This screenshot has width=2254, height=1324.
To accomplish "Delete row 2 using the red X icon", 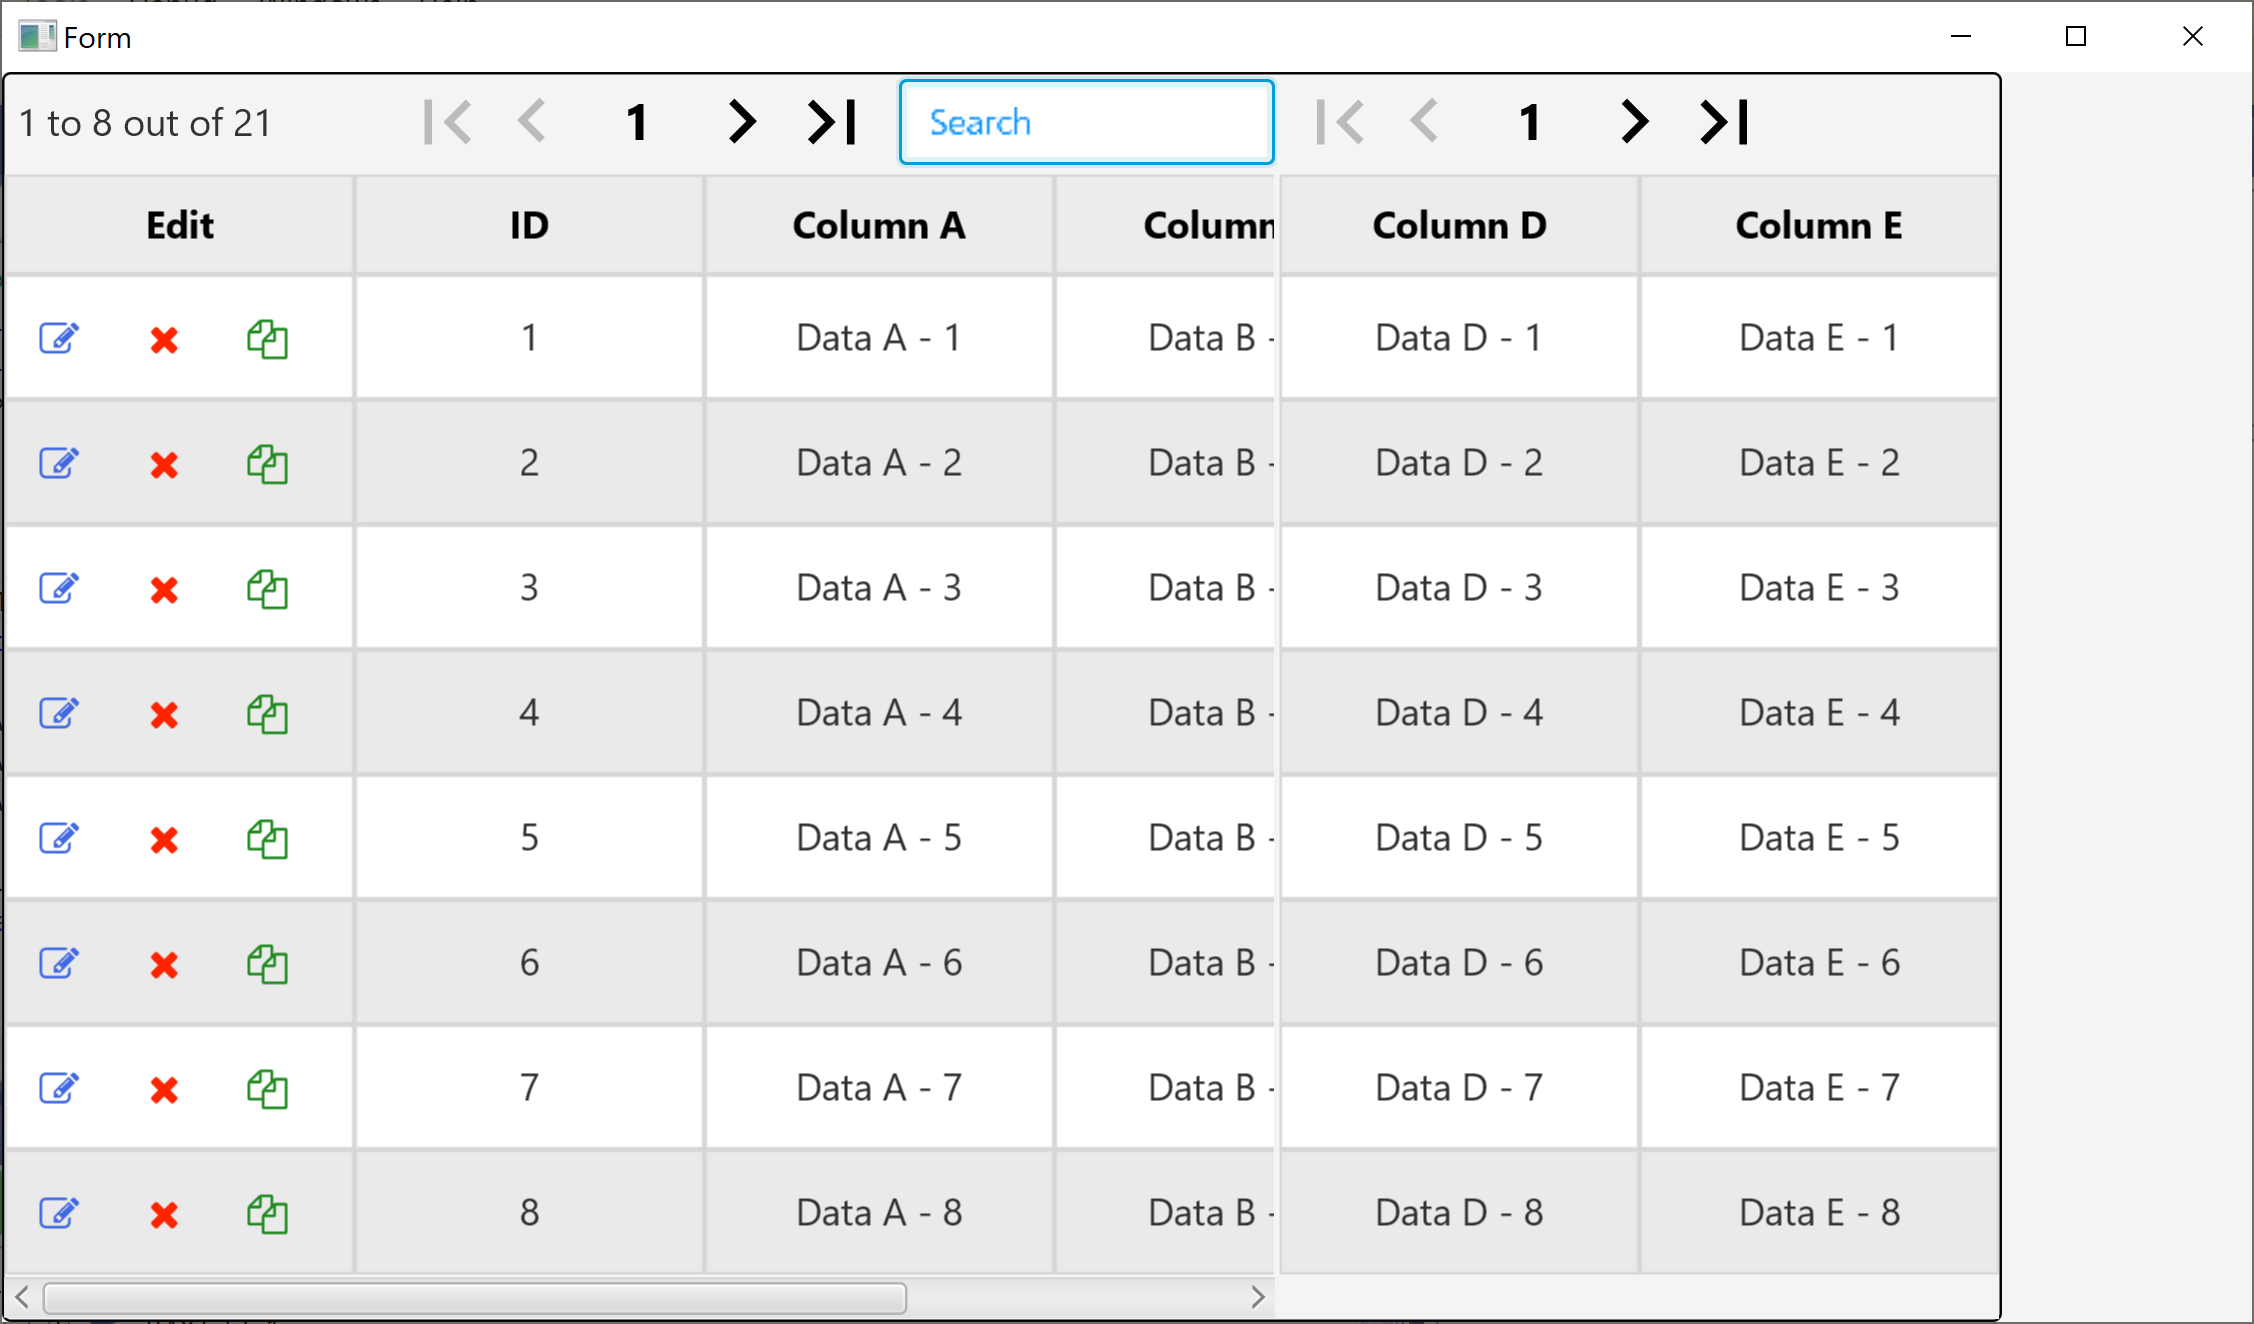I will point(164,465).
